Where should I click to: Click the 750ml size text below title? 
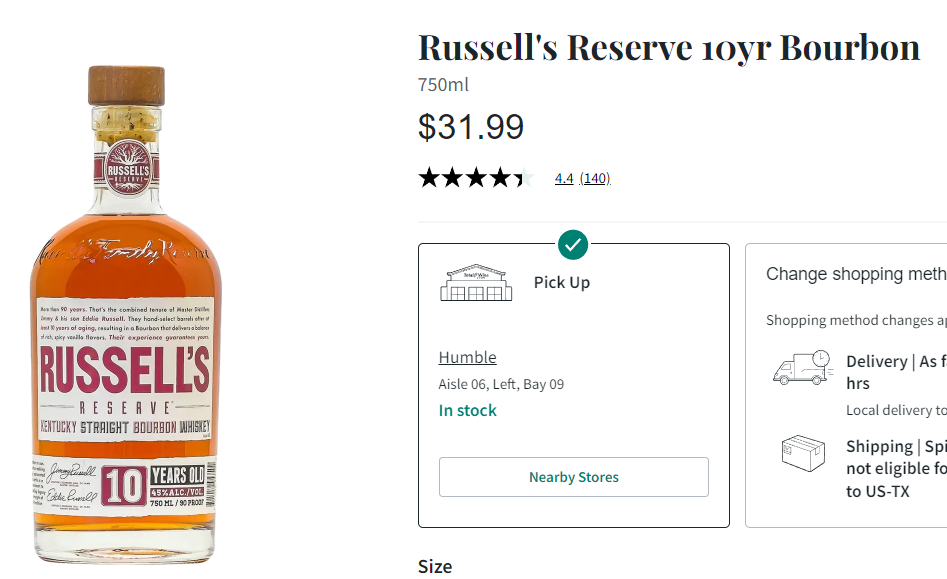[443, 85]
